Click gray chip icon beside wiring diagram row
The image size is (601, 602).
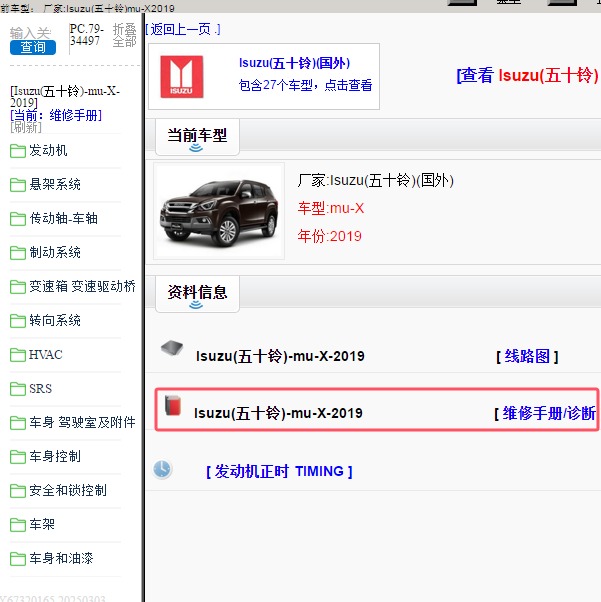[172, 348]
